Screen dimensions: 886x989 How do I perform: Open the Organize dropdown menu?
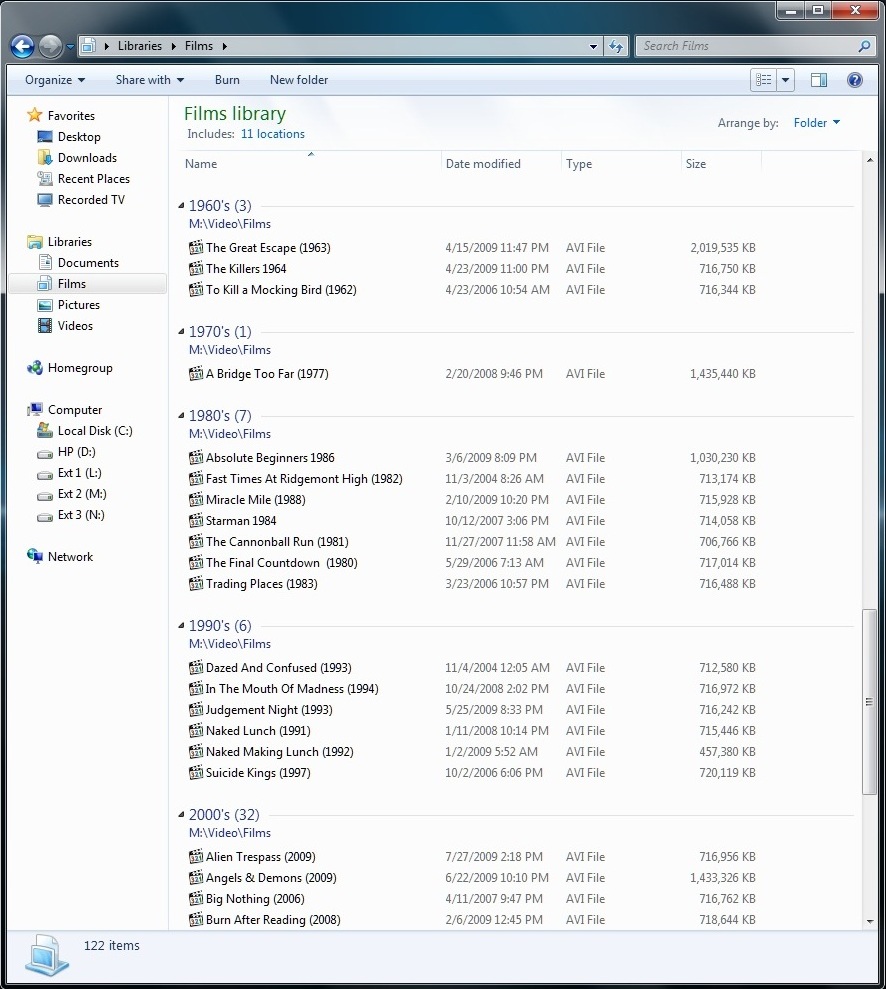point(54,80)
